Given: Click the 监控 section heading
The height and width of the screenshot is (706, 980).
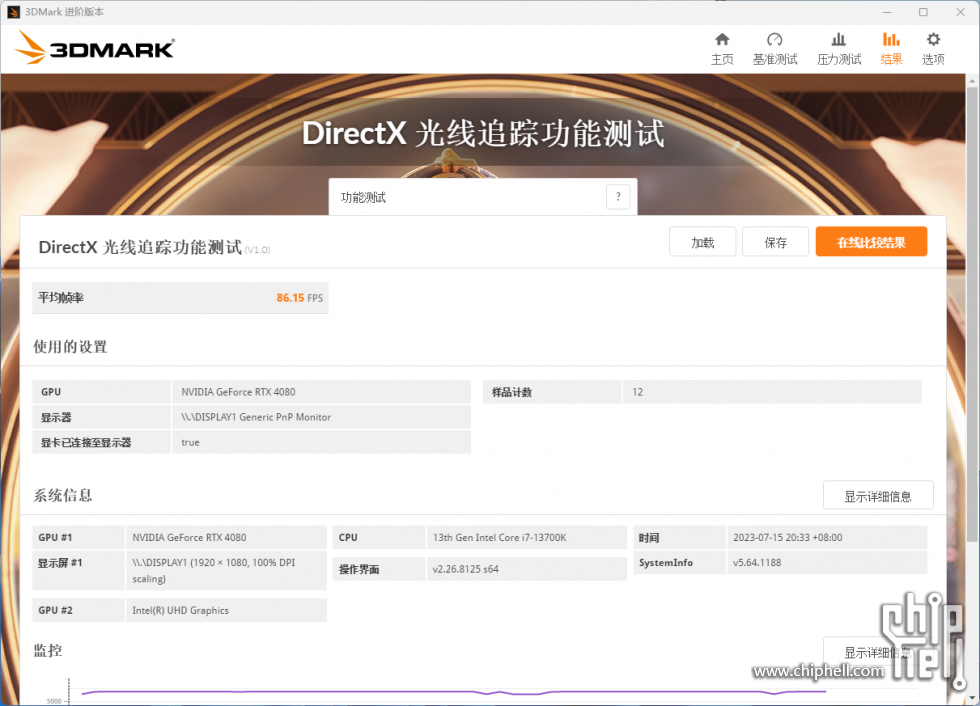Looking at the screenshot, I should pyautogui.click(x=48, y=650).
